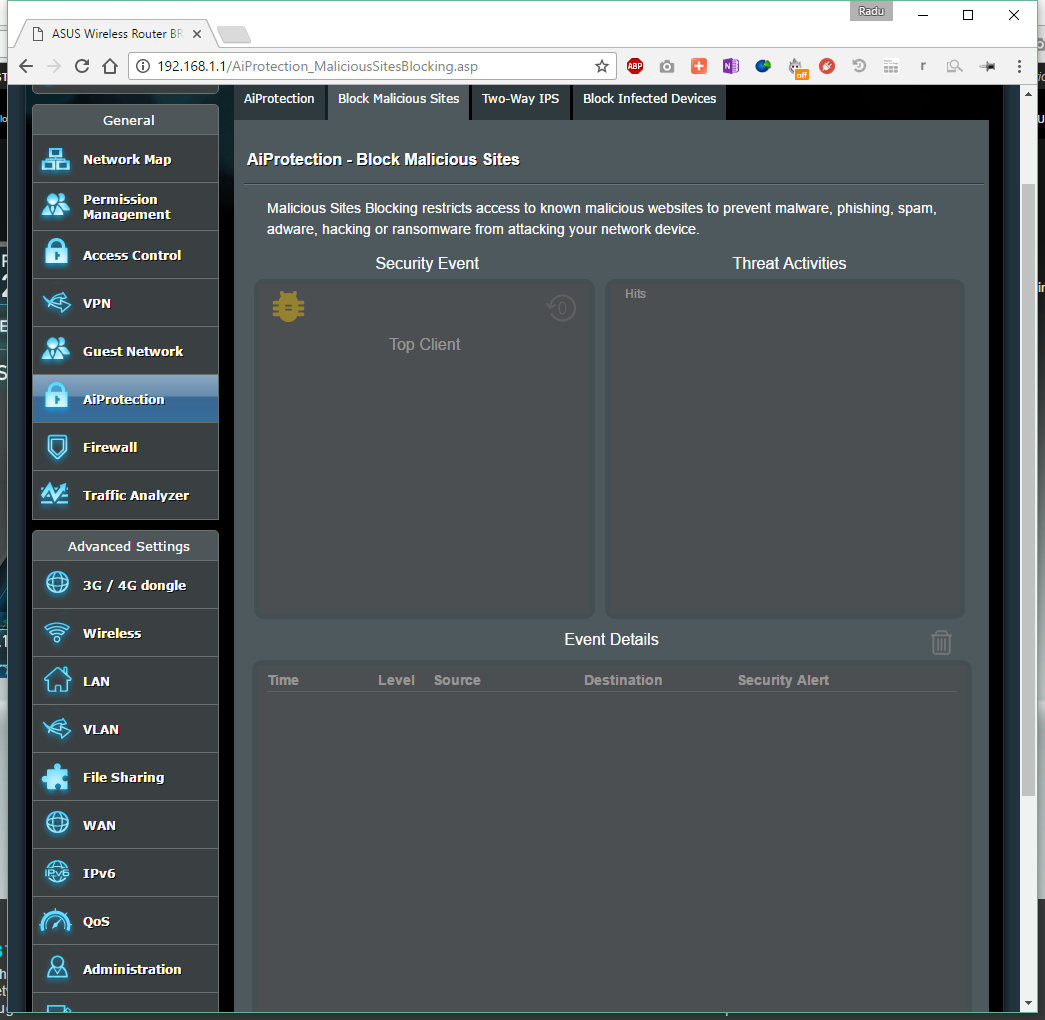Click Traffic Analyzer chart icon
This screenshot has height=1020, width=1045.
tap(55, 494)
